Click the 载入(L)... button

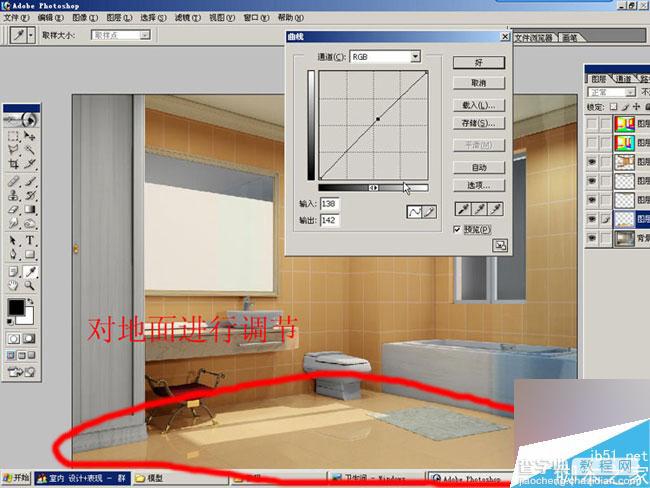479,105
